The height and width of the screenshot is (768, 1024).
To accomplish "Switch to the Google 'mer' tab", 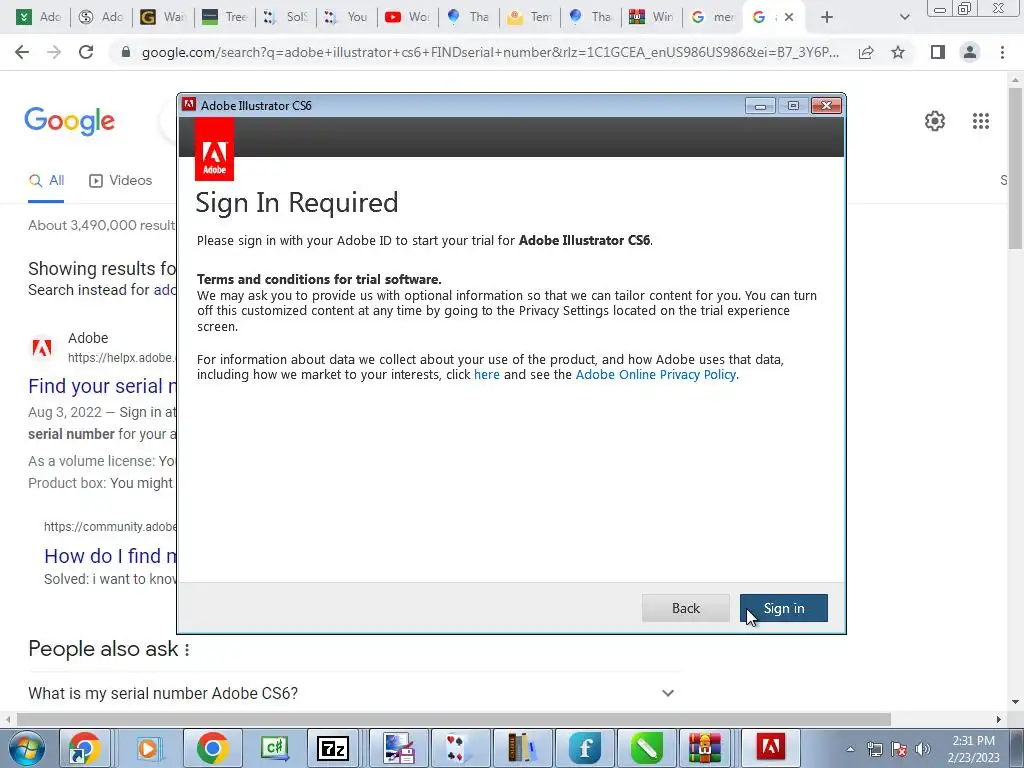I will 712,17.
